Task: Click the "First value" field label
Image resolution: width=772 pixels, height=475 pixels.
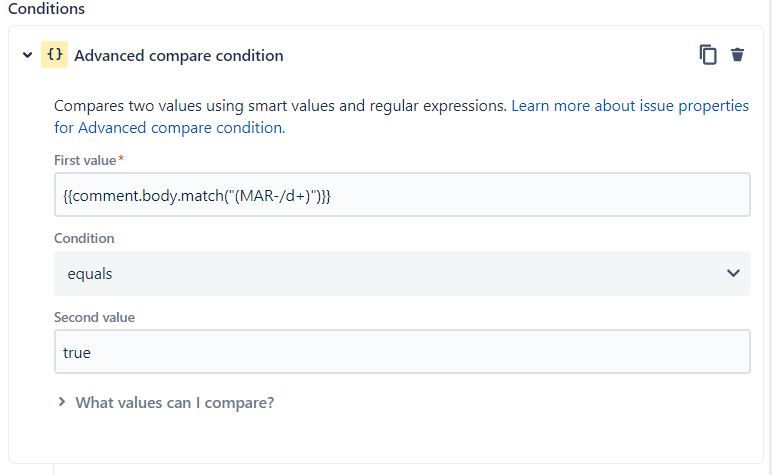Action: click(x=85, y=160)
